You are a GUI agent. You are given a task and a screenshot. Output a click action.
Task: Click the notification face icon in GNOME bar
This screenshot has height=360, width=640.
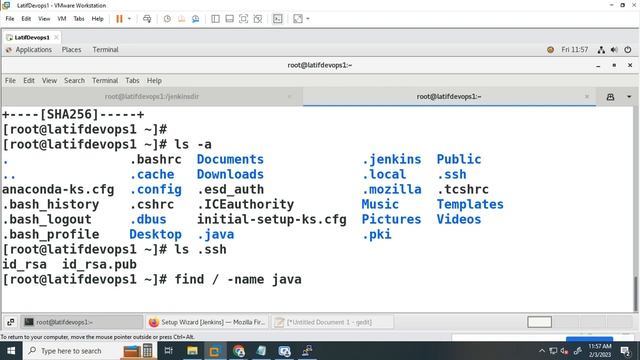(x=550, y=50)
